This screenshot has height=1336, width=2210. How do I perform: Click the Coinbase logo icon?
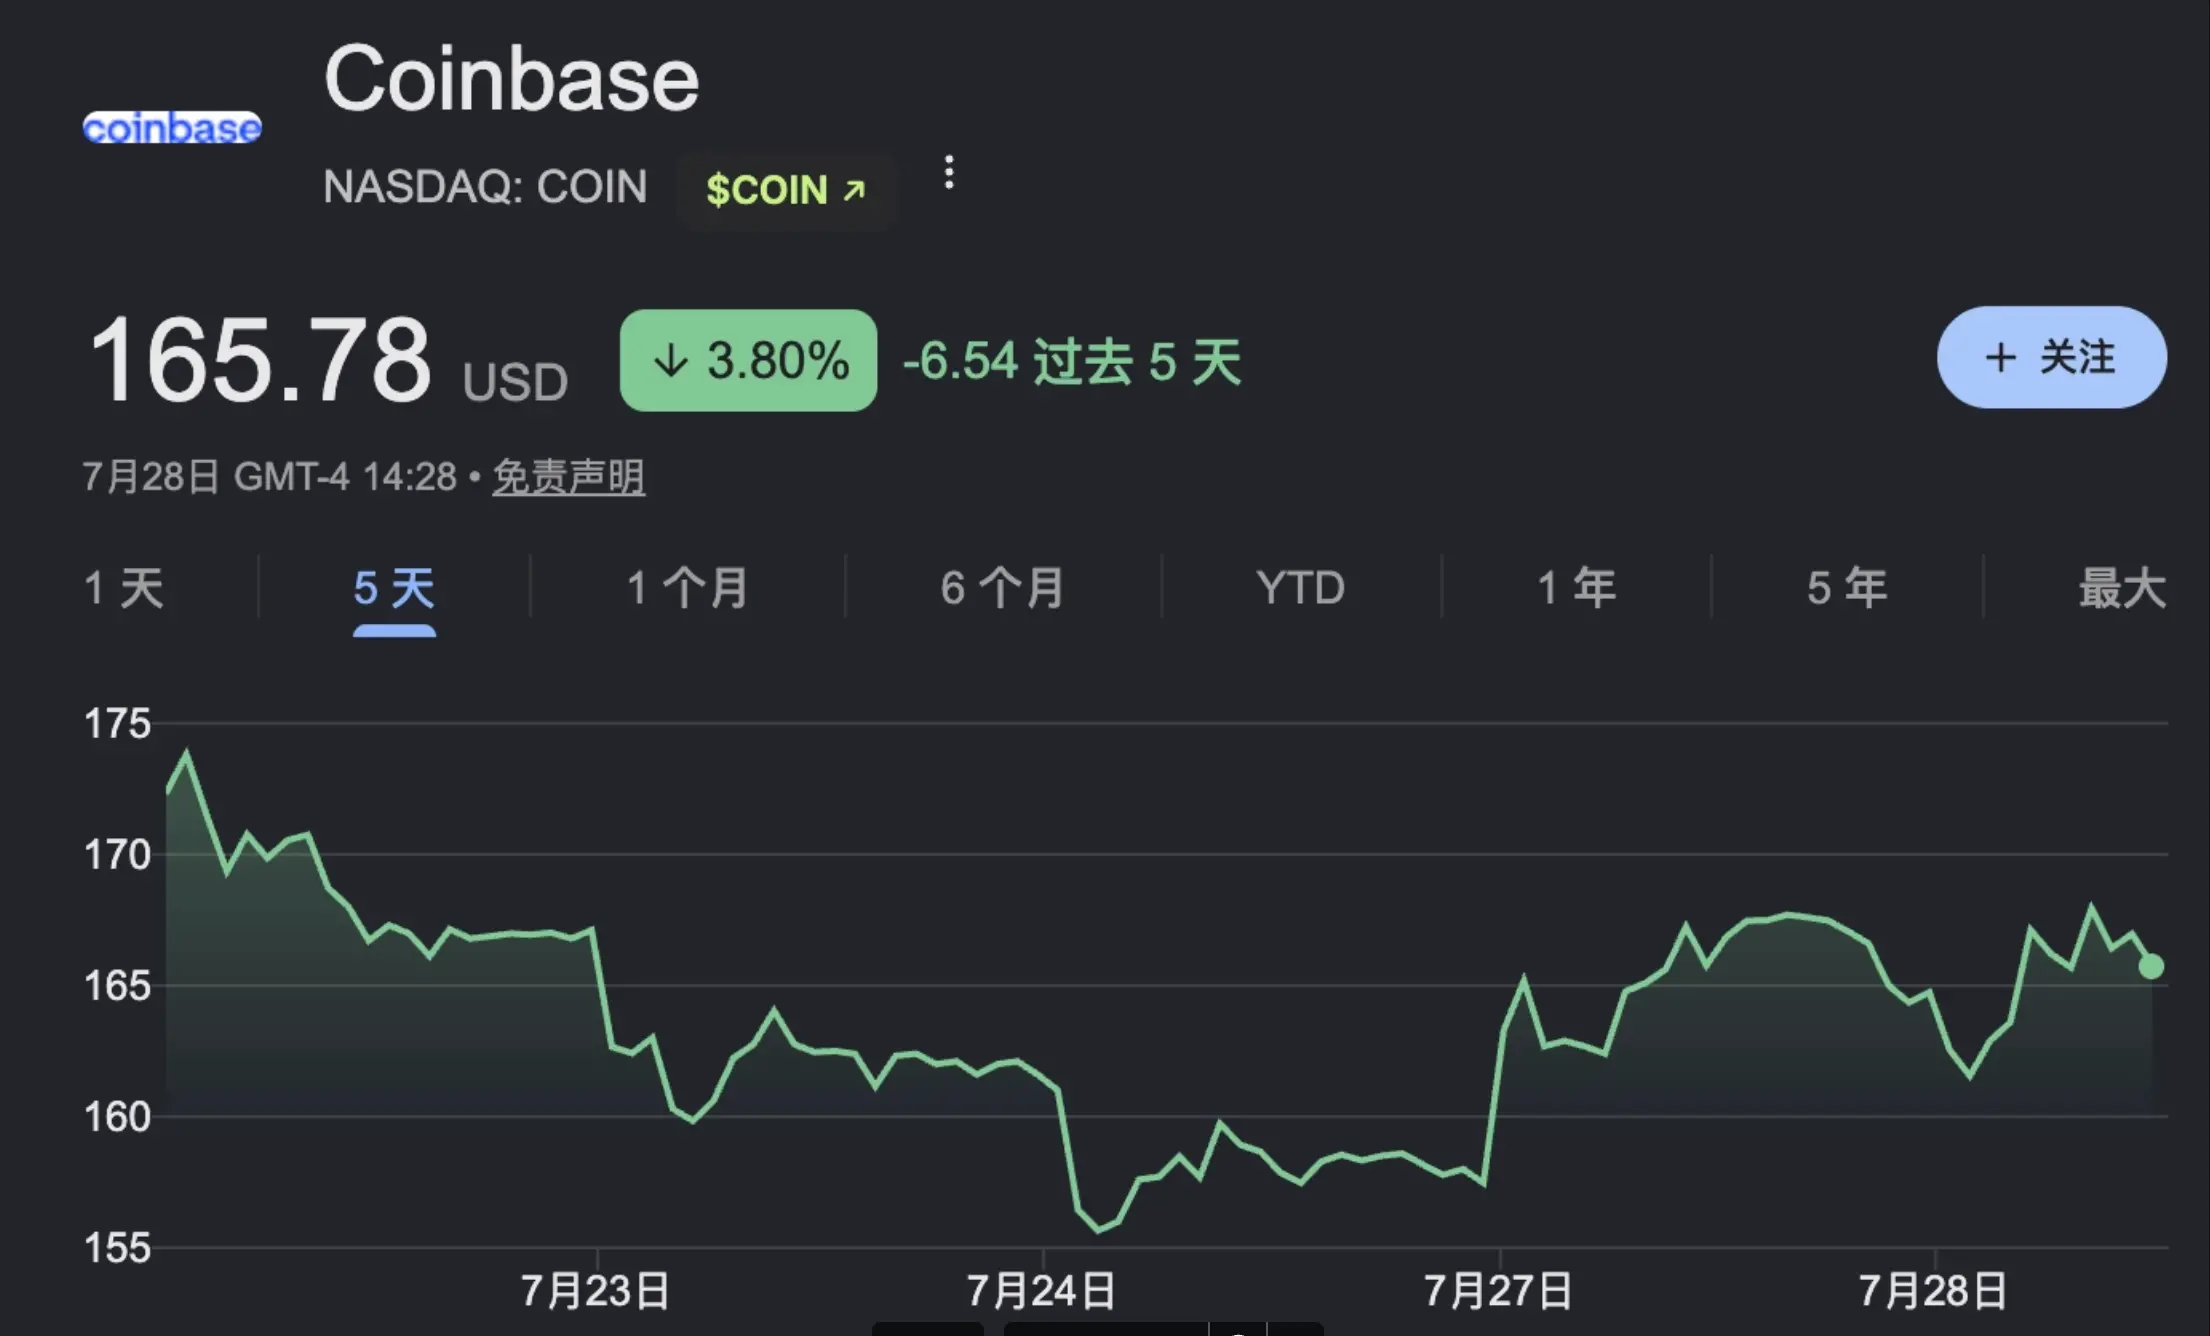click(x=172, y=128)
